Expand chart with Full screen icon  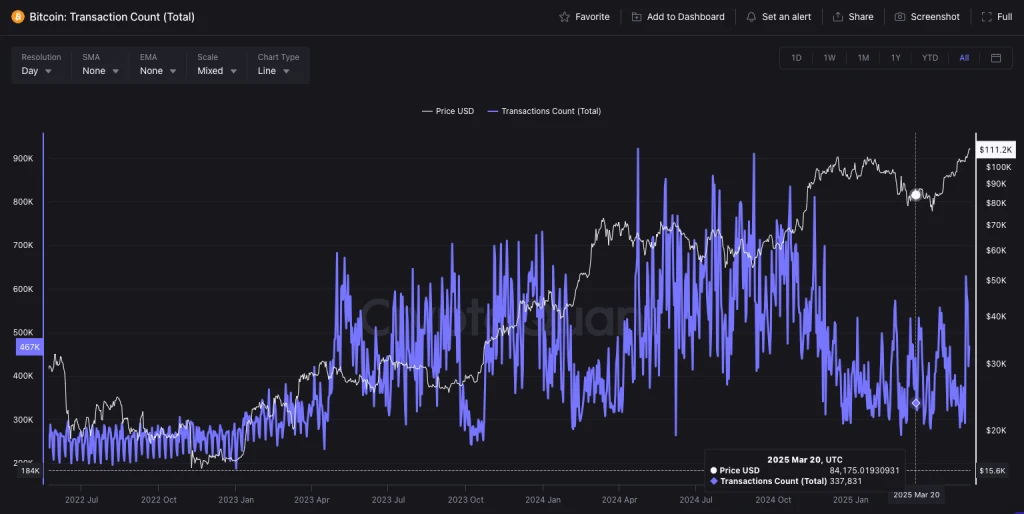pos(987,17)
